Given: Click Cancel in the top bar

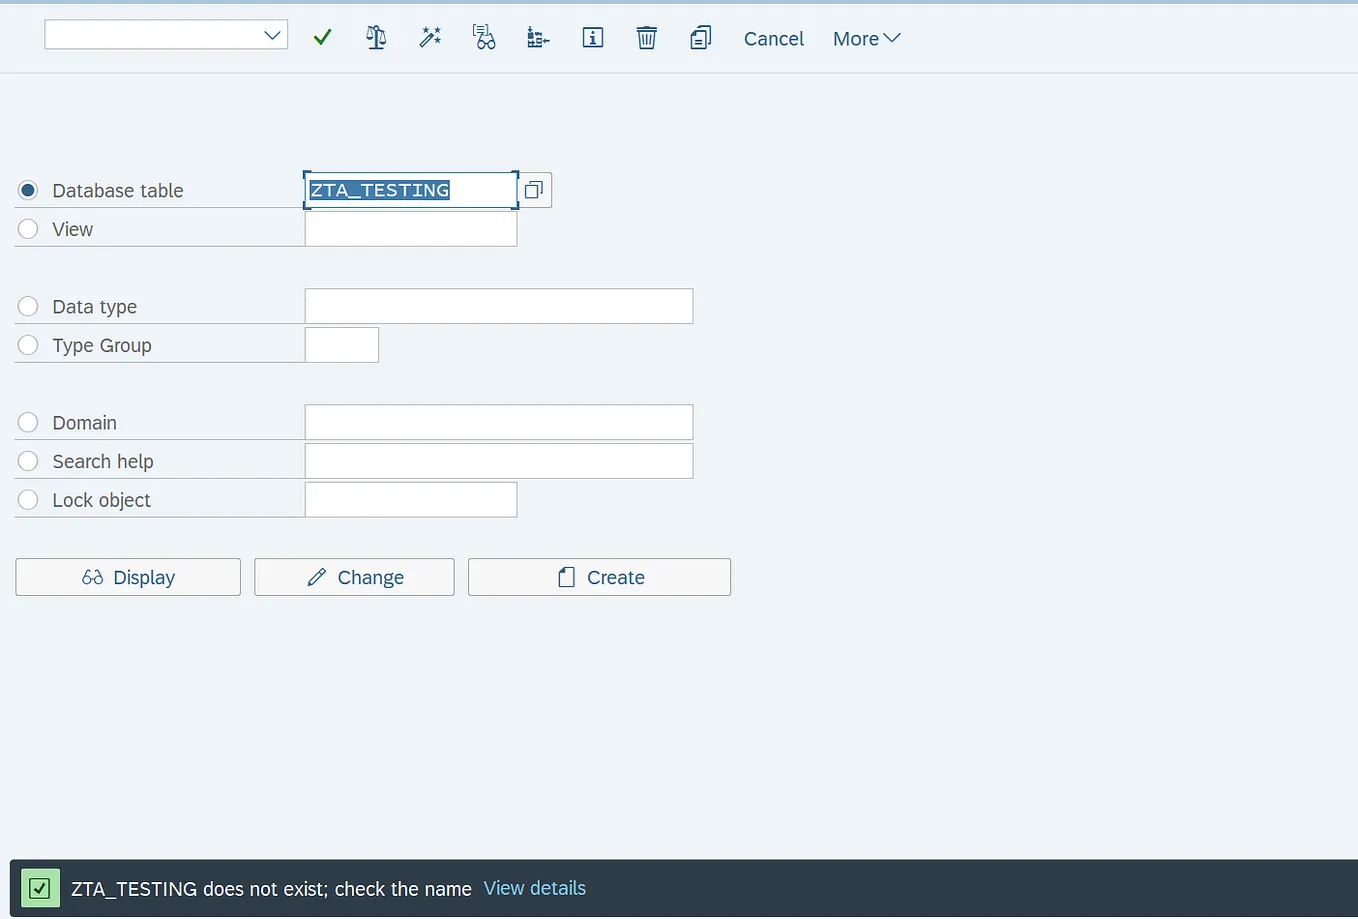Looking at the screenshot, I should pyautogui.click(x=773, y=38).
